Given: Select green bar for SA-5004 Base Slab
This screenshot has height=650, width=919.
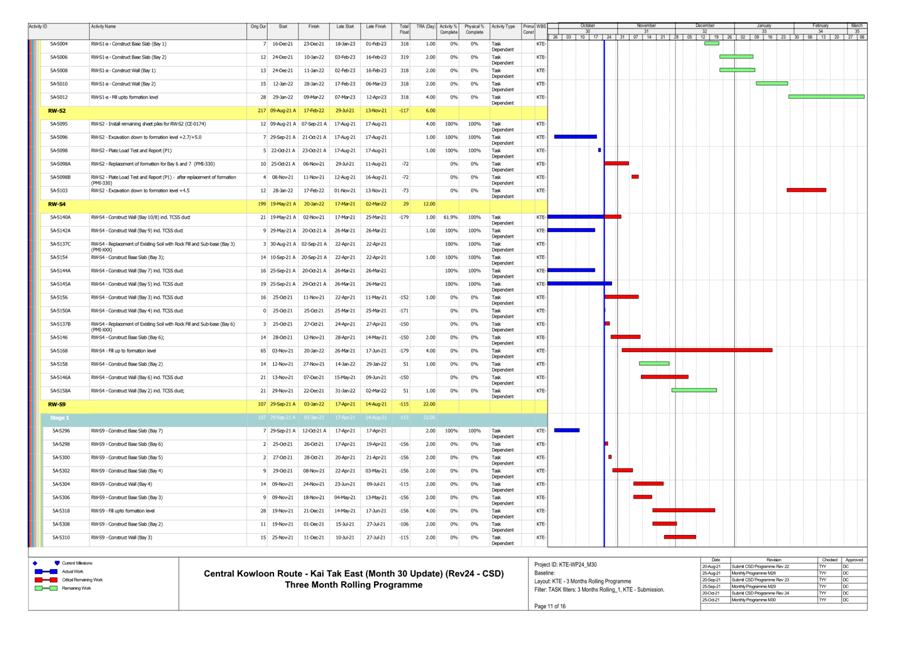Looking at the screenshot, I should click(711, 44).
